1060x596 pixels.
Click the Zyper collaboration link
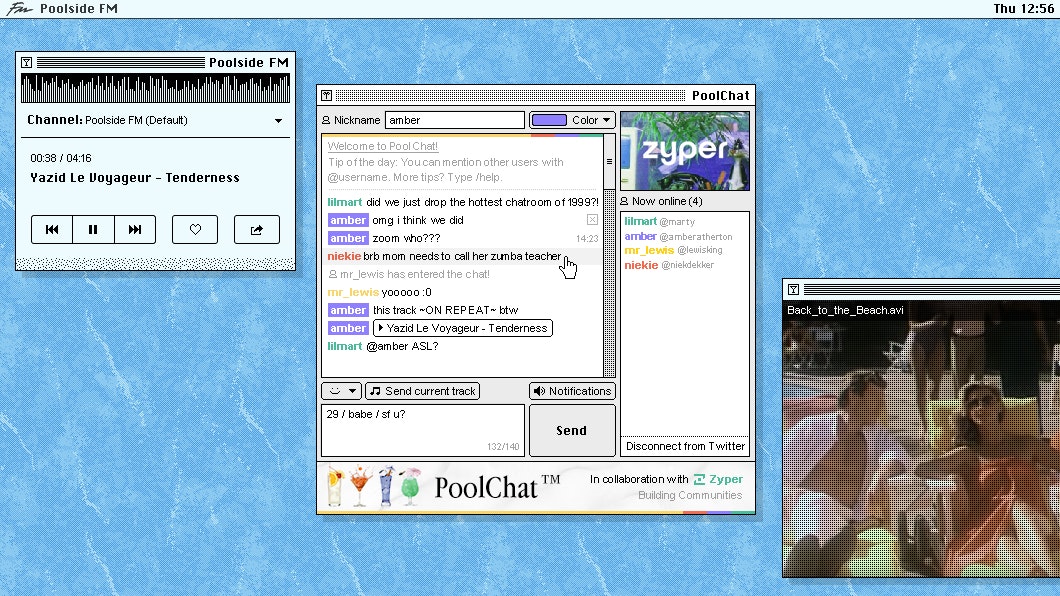coord(719,479)
